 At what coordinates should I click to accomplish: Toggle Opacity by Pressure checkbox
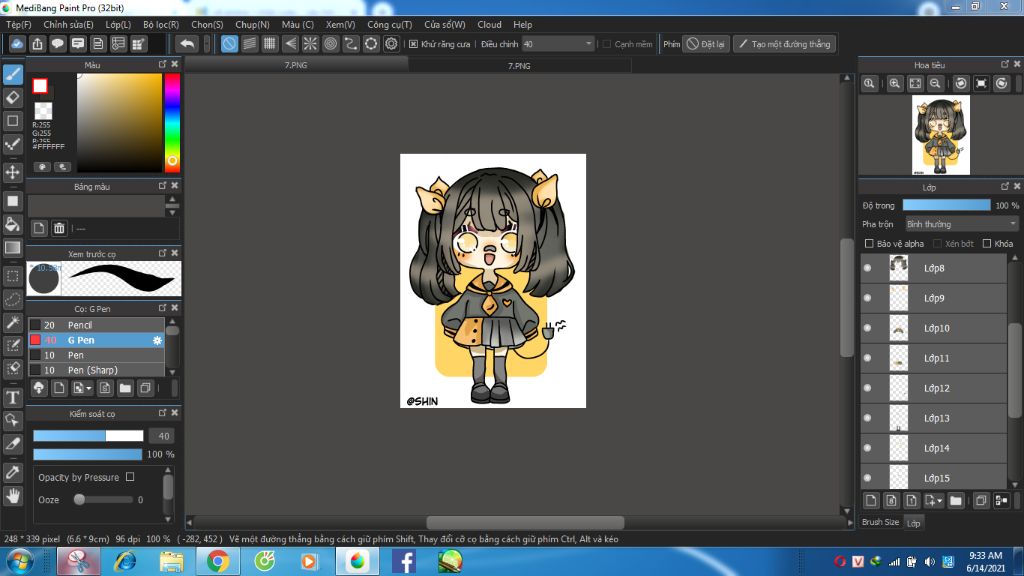coord(130,477)
